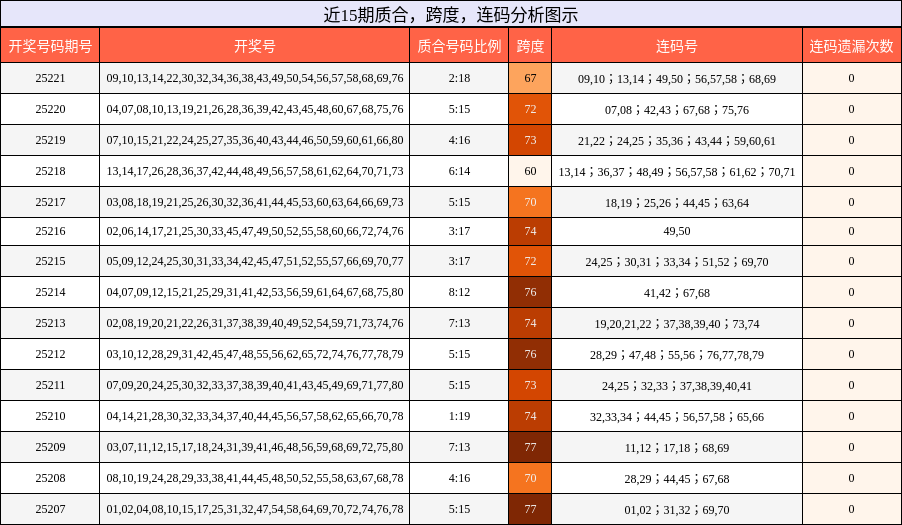Select issue number 25208
Viewport: 902px width, 525px height.
pos(50,478)
